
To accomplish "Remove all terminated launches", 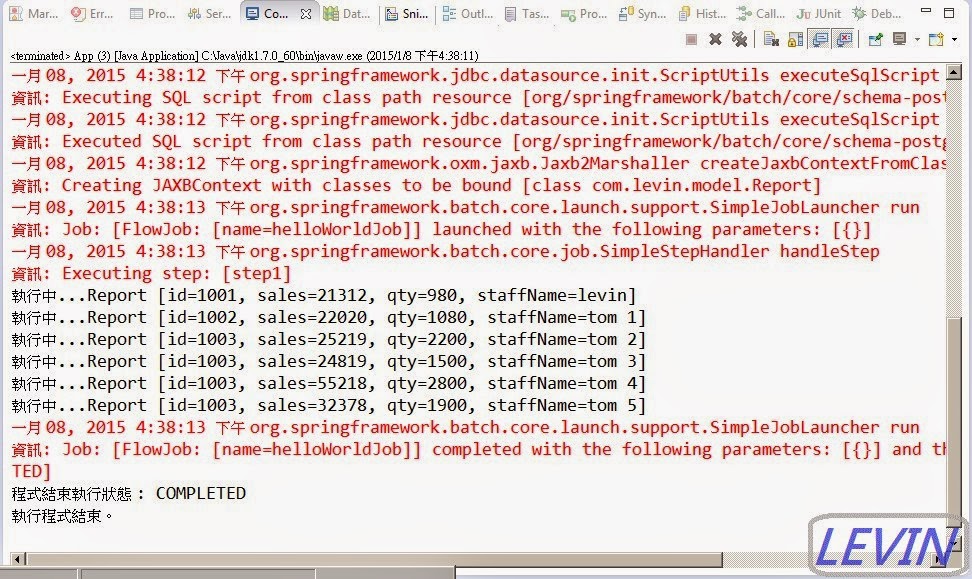I will pos(741,37).
